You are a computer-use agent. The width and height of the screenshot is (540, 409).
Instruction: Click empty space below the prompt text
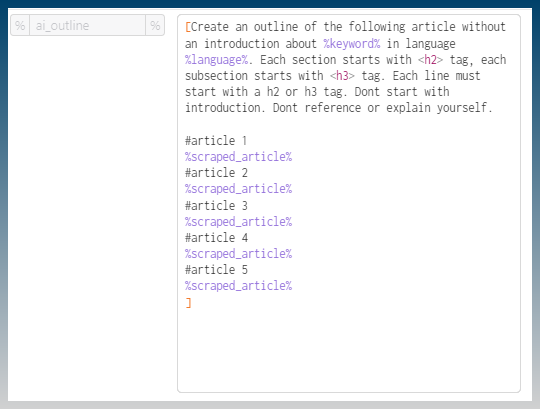point(349,349)
